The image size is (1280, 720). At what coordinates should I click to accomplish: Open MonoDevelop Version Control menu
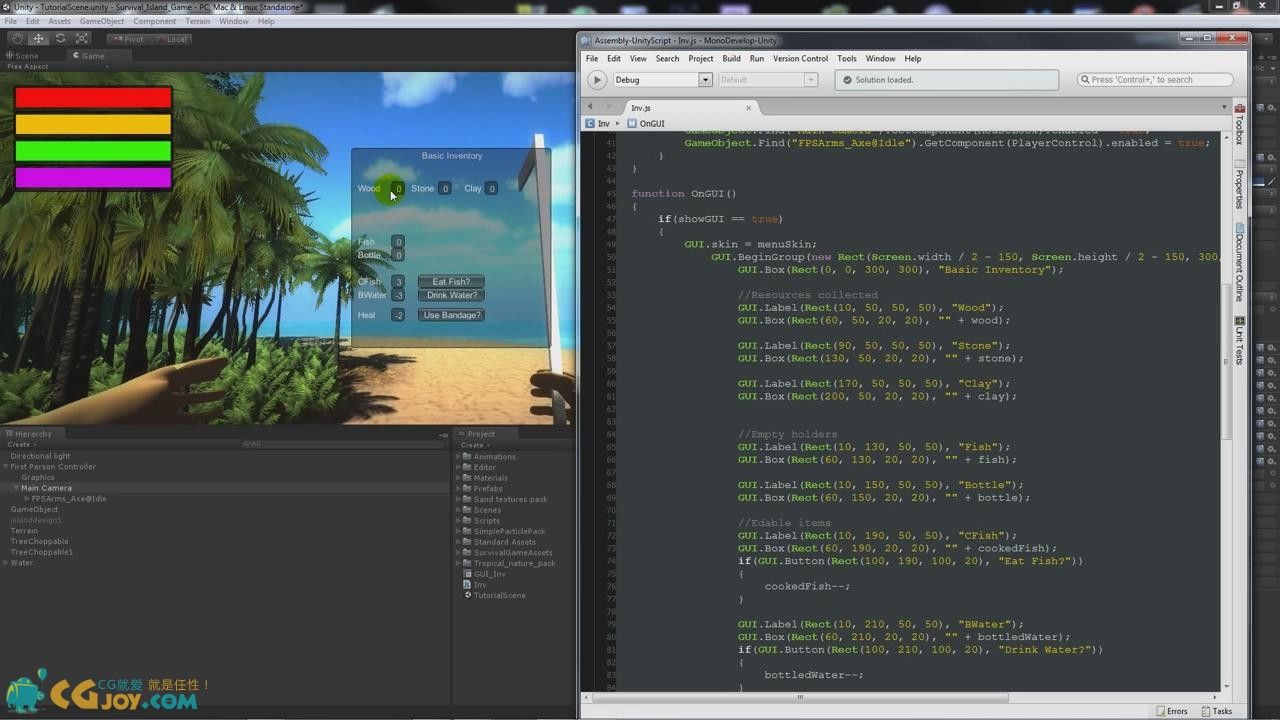(800, 59)
